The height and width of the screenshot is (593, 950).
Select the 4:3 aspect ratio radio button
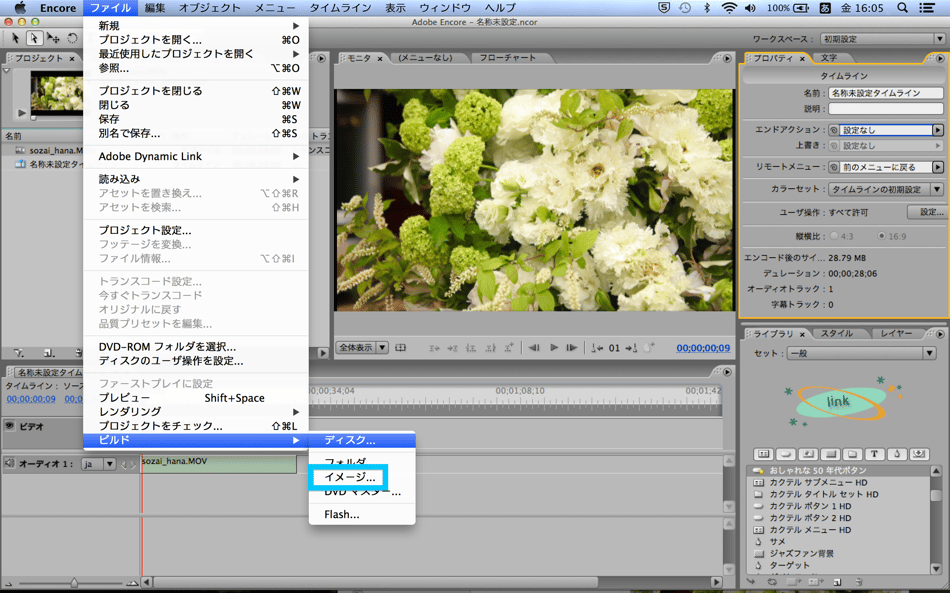[835, 236]
